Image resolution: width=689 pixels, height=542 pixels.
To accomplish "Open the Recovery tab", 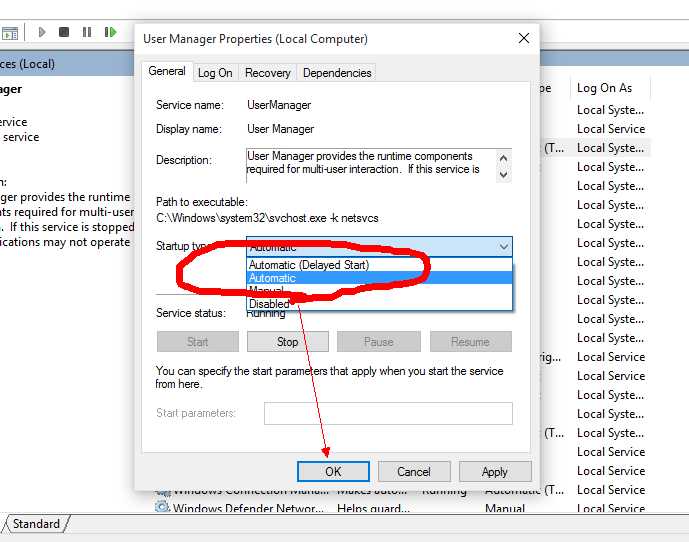I will point(268,73).
